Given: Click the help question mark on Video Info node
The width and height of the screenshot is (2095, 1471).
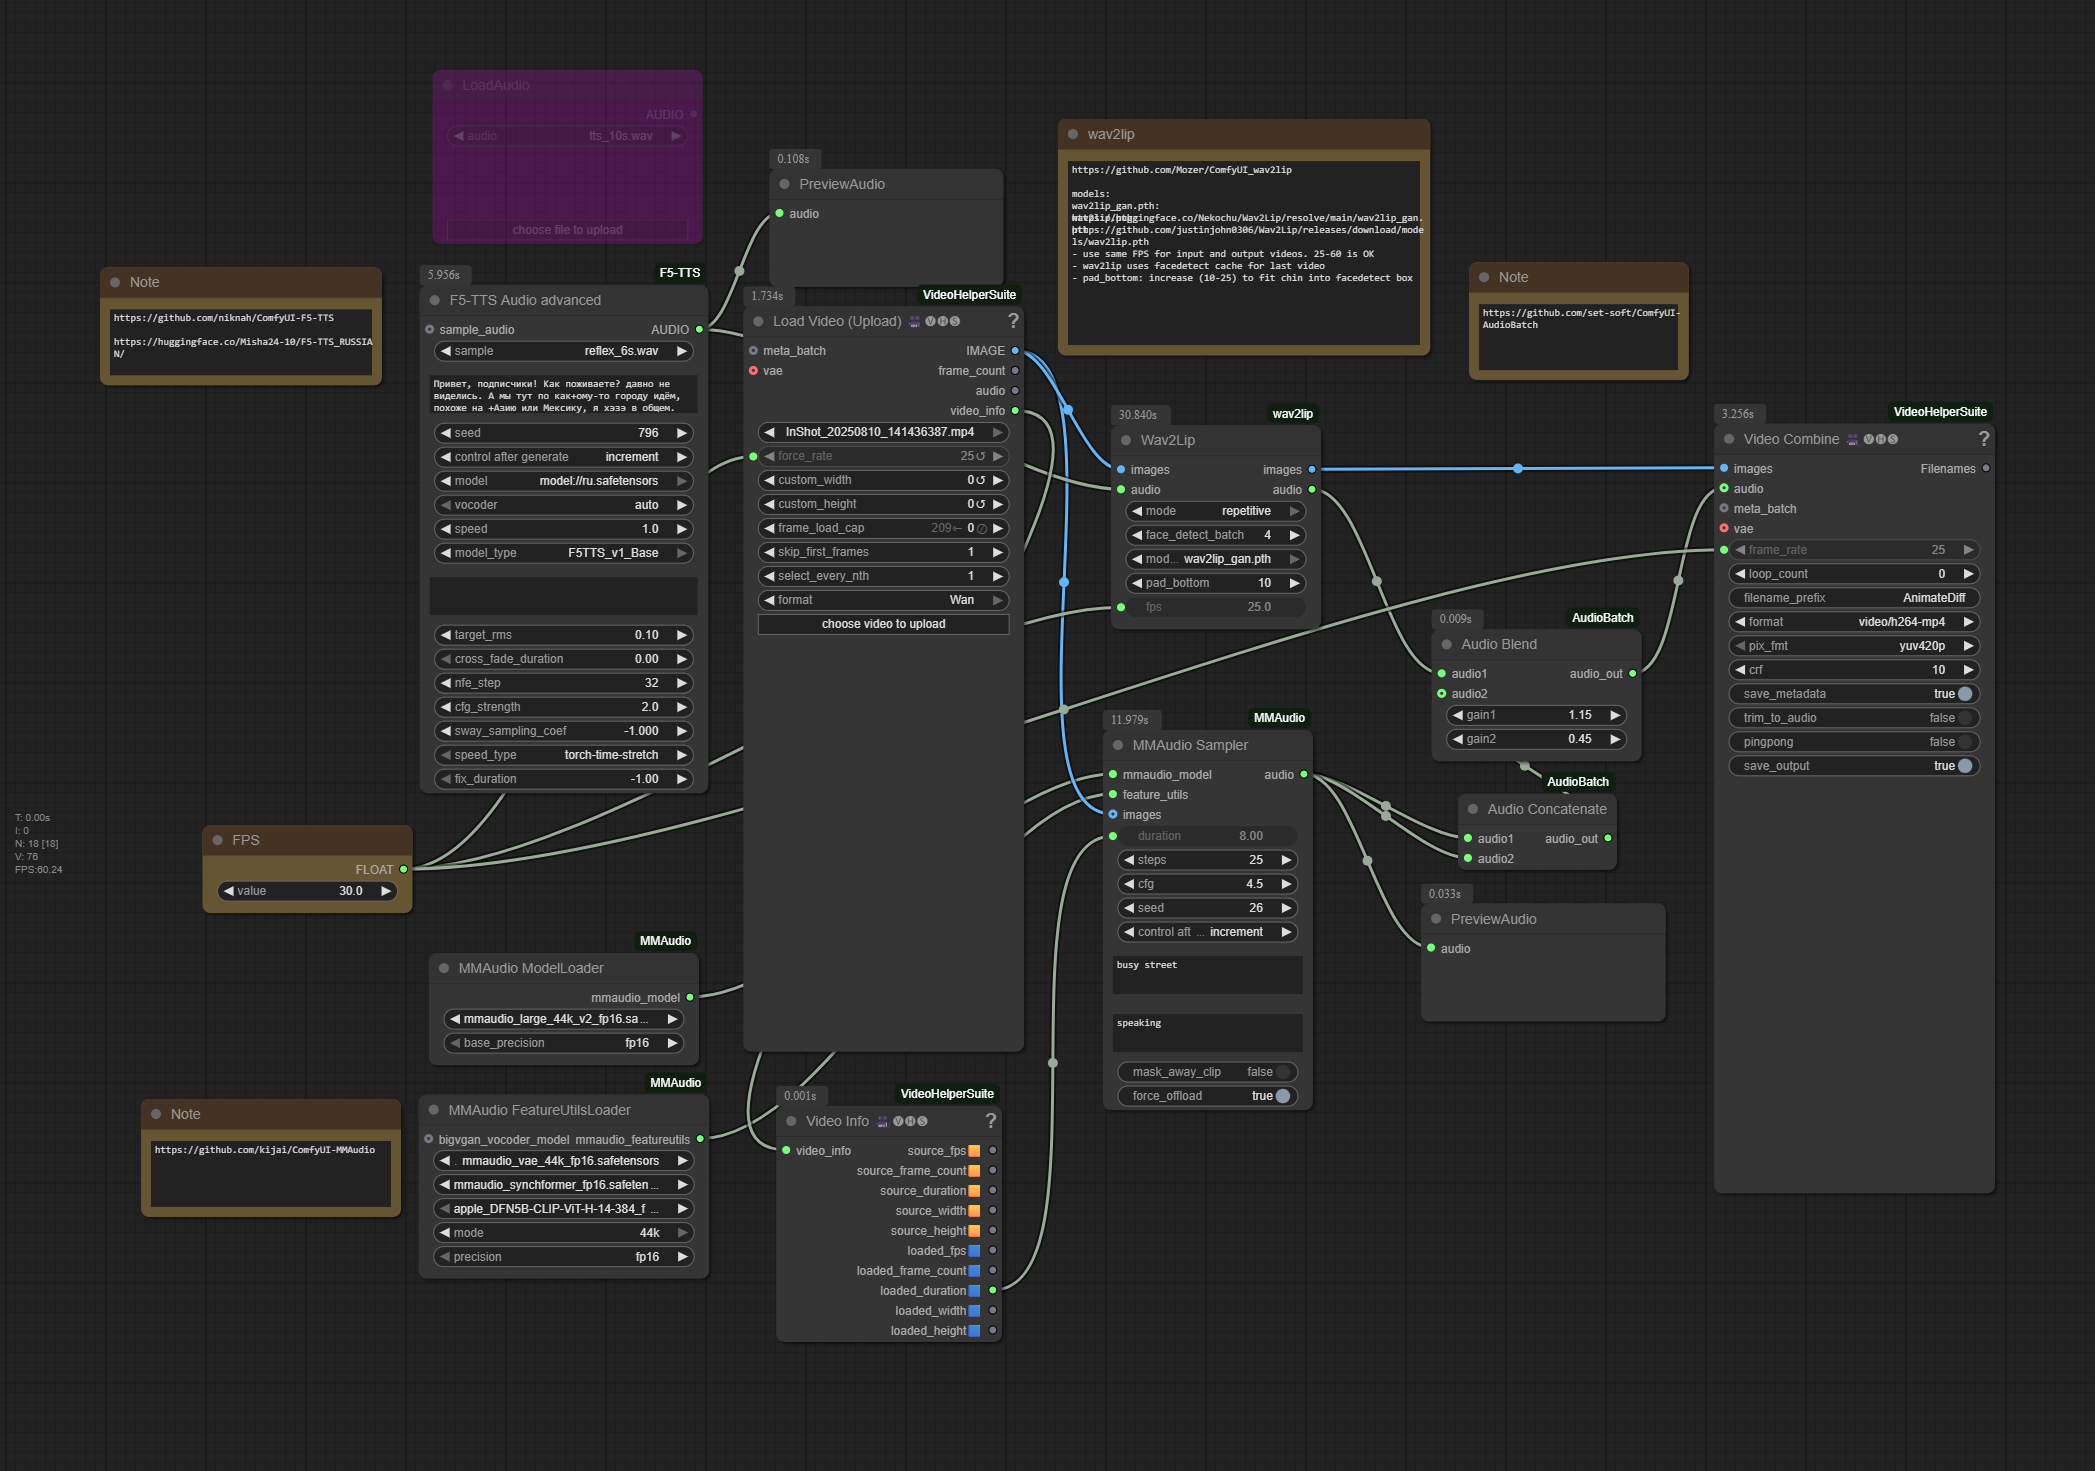Looking at the screenshot, I should pyautogui.click(x=991, y=1121).
